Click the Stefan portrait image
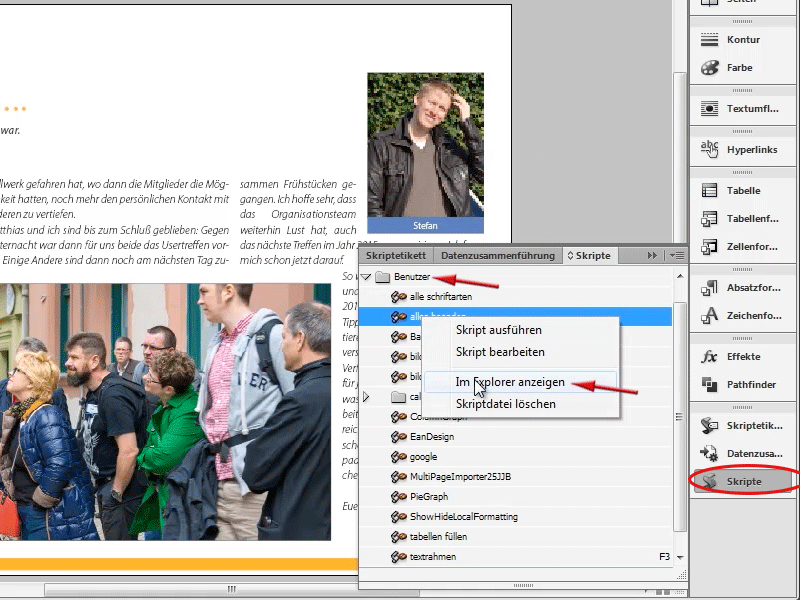Viewport: 800px width, 600px height. coord(426,145)
